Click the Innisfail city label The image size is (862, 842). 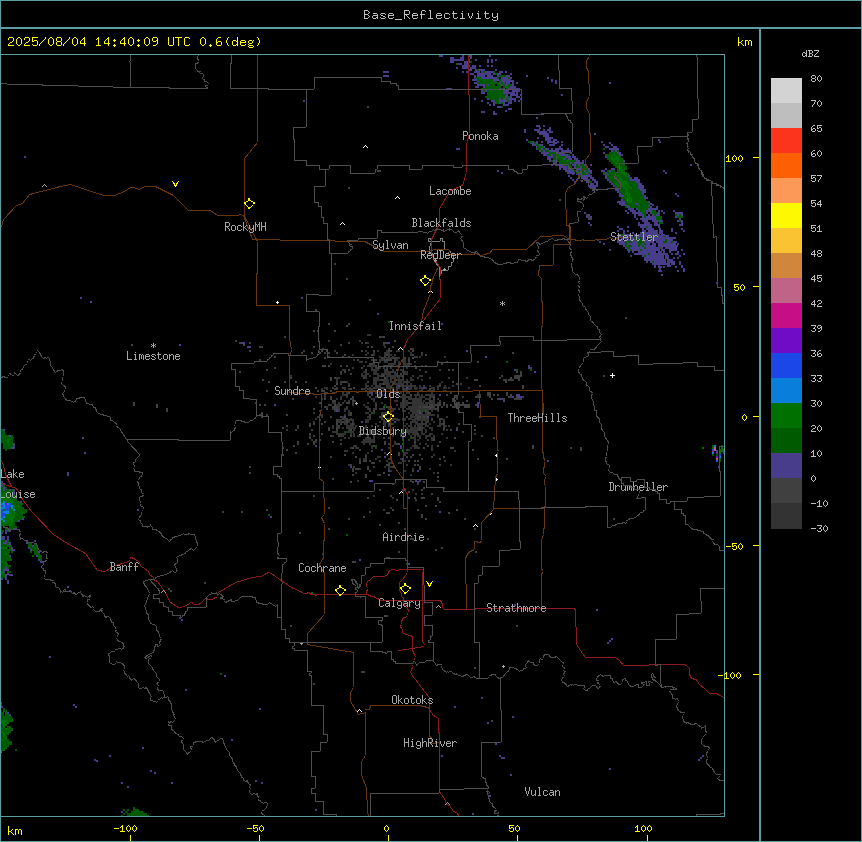click(x=416, y=326)
